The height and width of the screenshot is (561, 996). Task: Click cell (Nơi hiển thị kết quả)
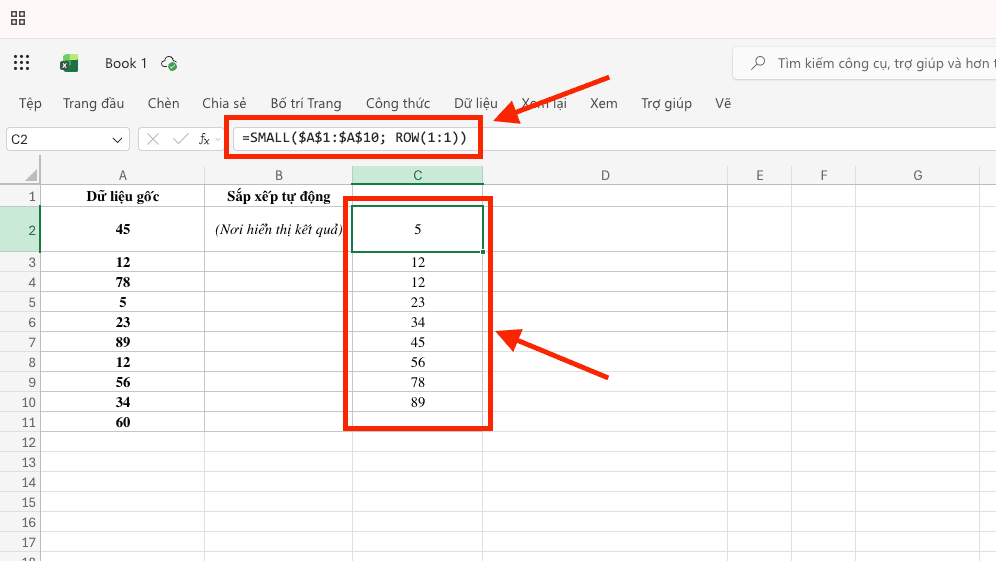tap(278, 229)
